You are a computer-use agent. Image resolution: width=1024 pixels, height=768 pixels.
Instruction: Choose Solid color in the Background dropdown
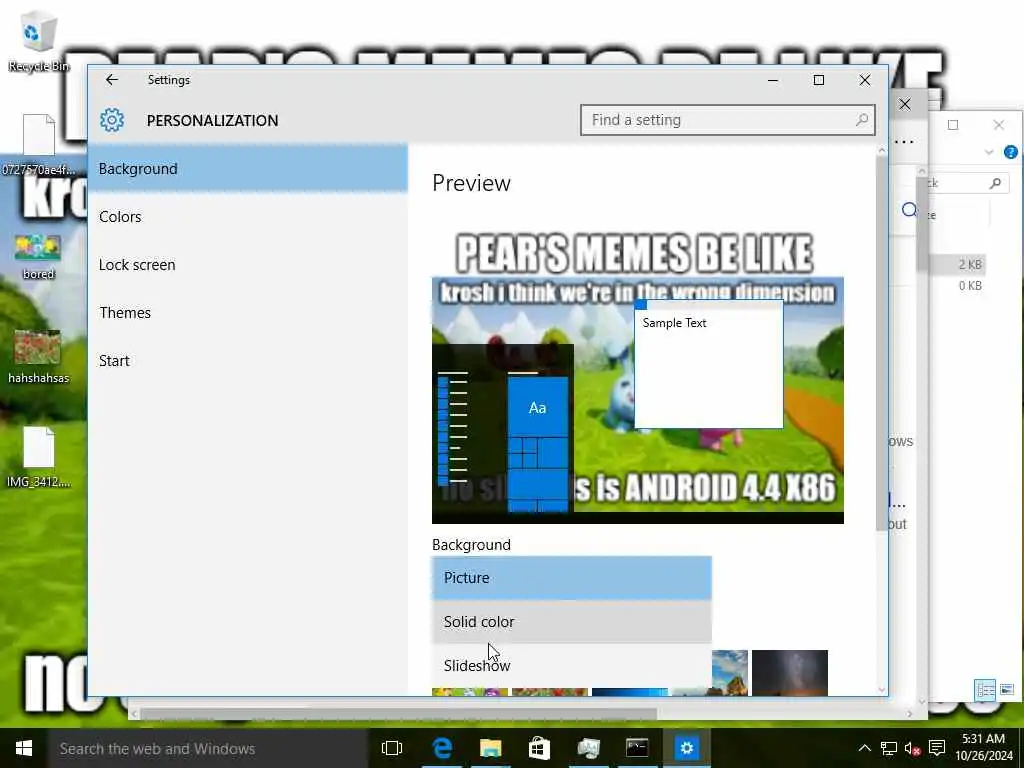pyautogui.click(x=572, y=622)
